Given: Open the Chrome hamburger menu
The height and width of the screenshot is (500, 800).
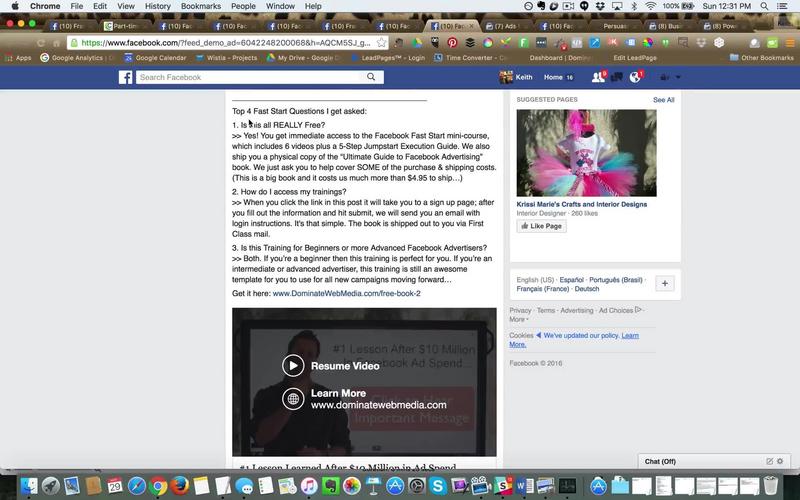Looking at the screenshot, I should 790,43.
